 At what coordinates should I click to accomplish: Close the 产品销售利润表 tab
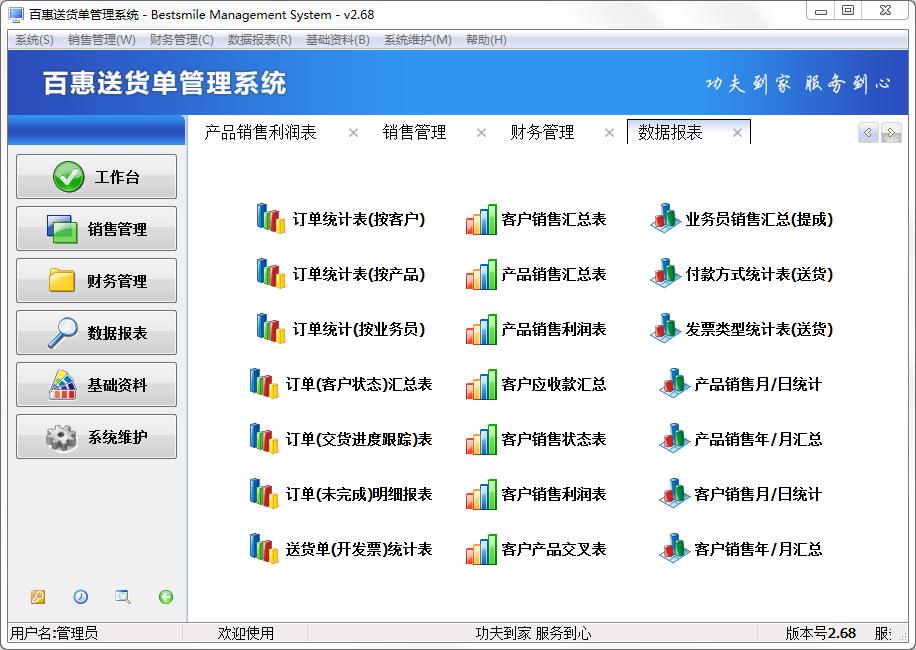353,133
